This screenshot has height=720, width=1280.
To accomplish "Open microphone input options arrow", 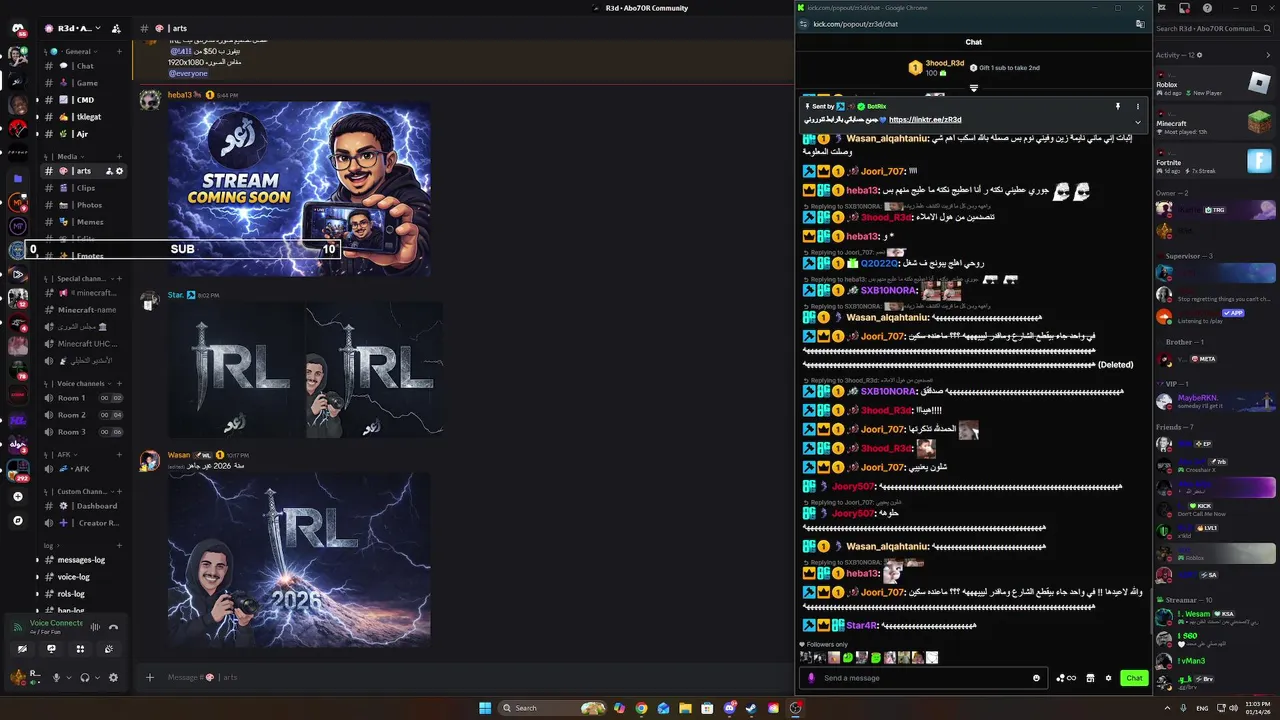I will click(68, 677).
